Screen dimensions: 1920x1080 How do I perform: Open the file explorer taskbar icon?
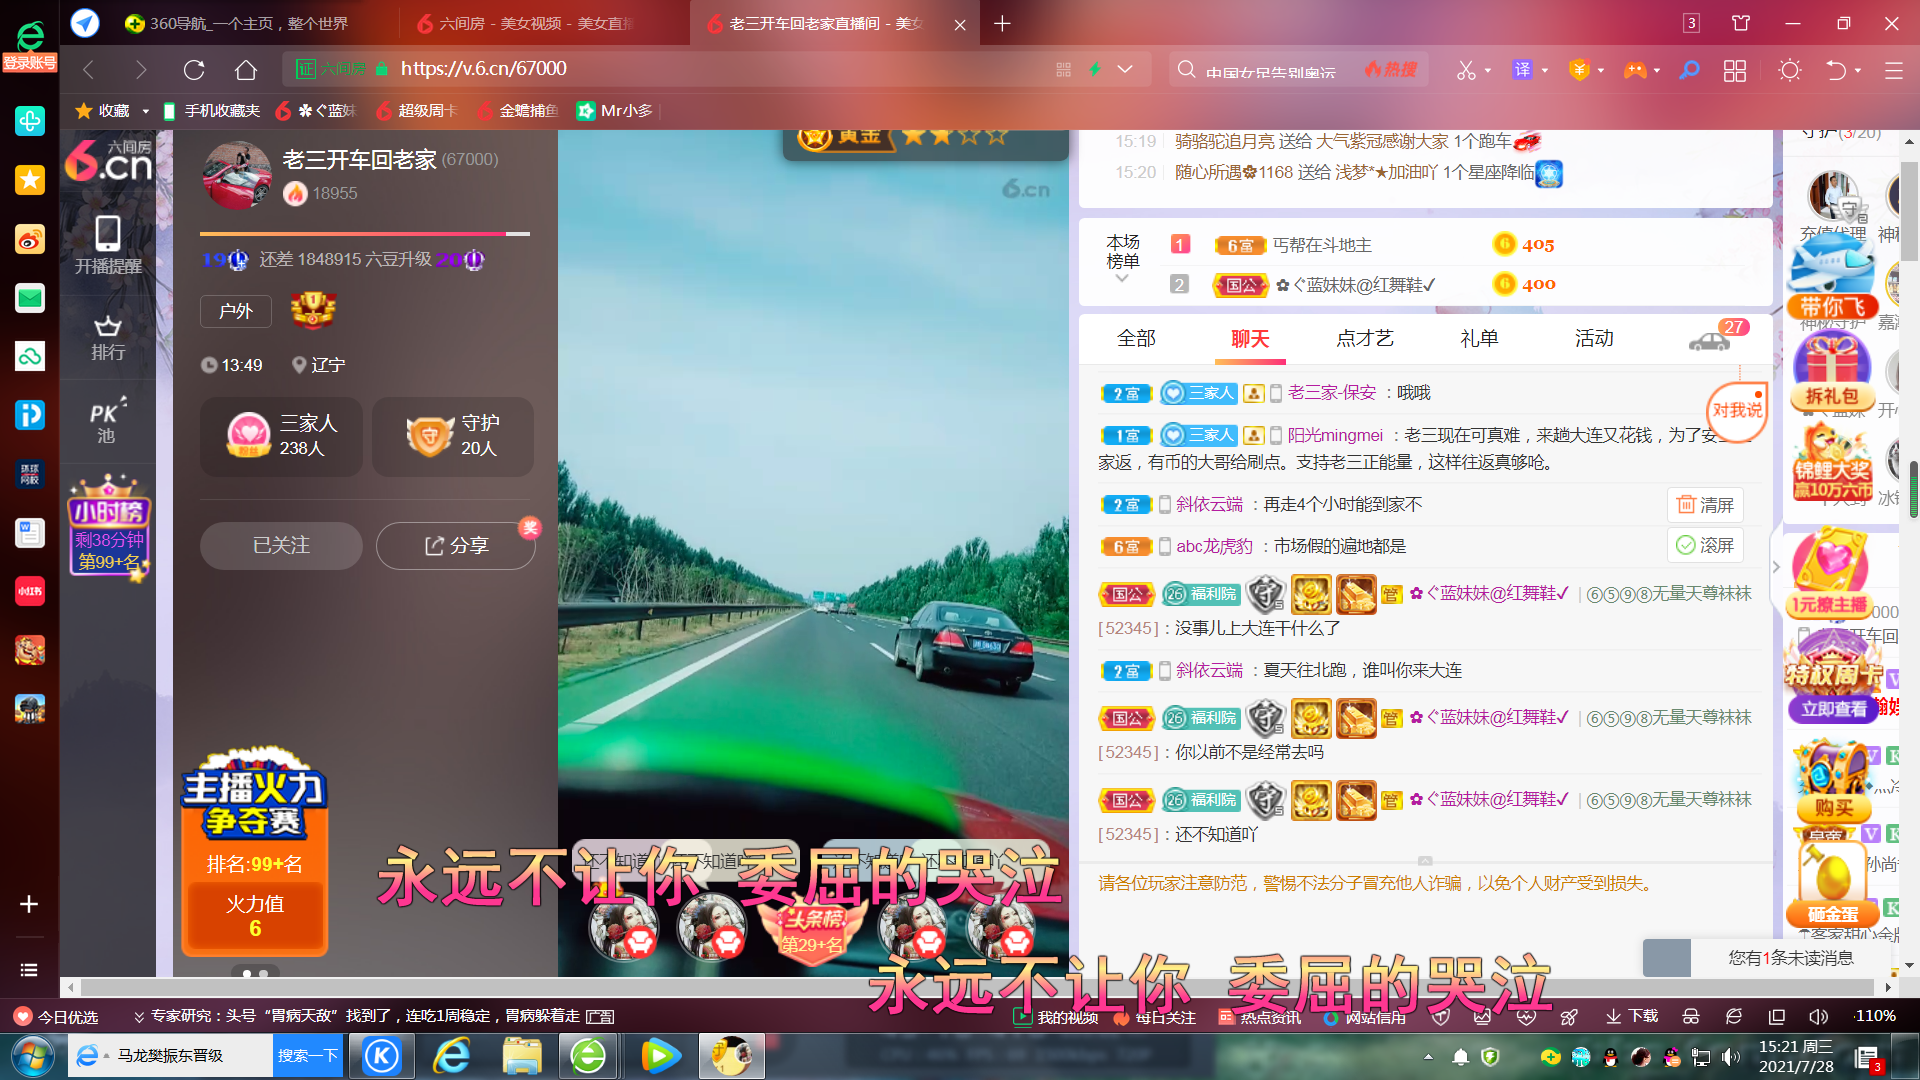coord(521,1056)
